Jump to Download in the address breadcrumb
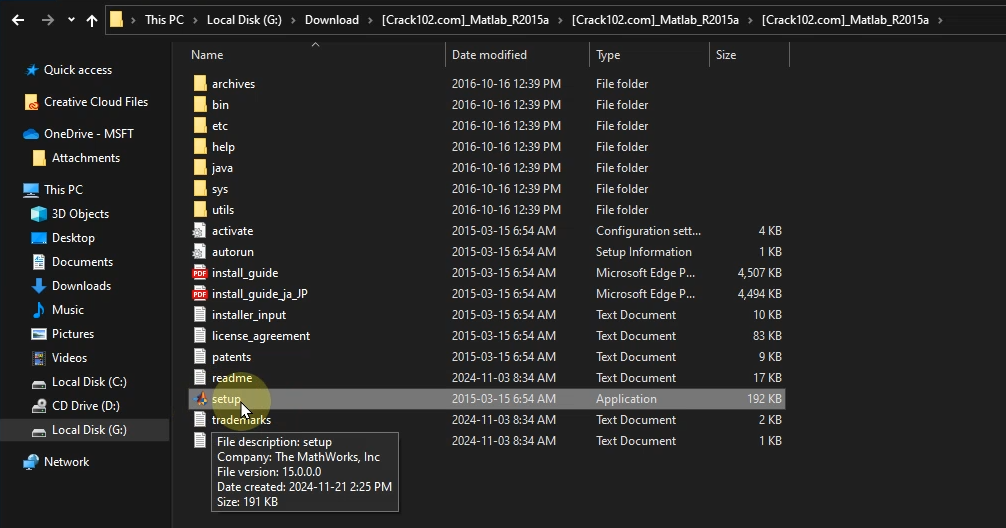 pos(331,20)
